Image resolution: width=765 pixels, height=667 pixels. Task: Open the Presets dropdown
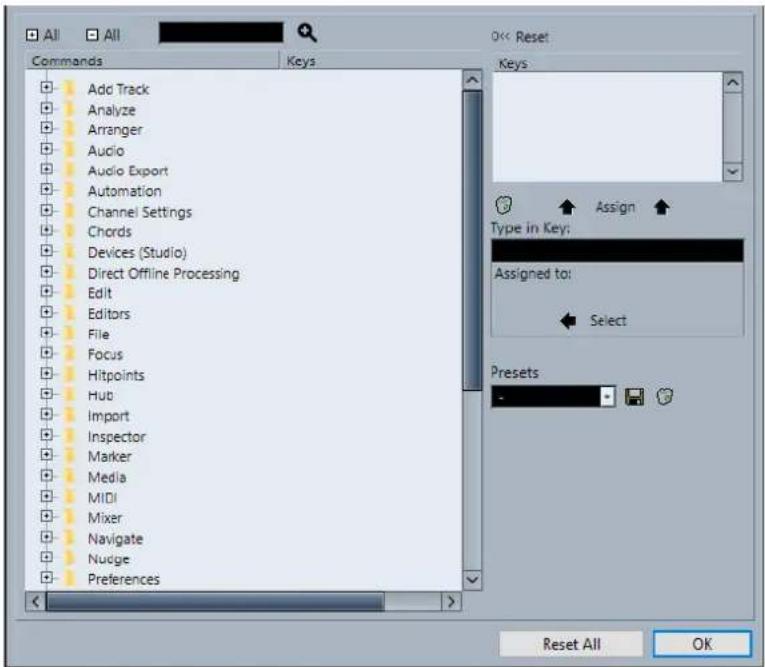tap(607, 397)
